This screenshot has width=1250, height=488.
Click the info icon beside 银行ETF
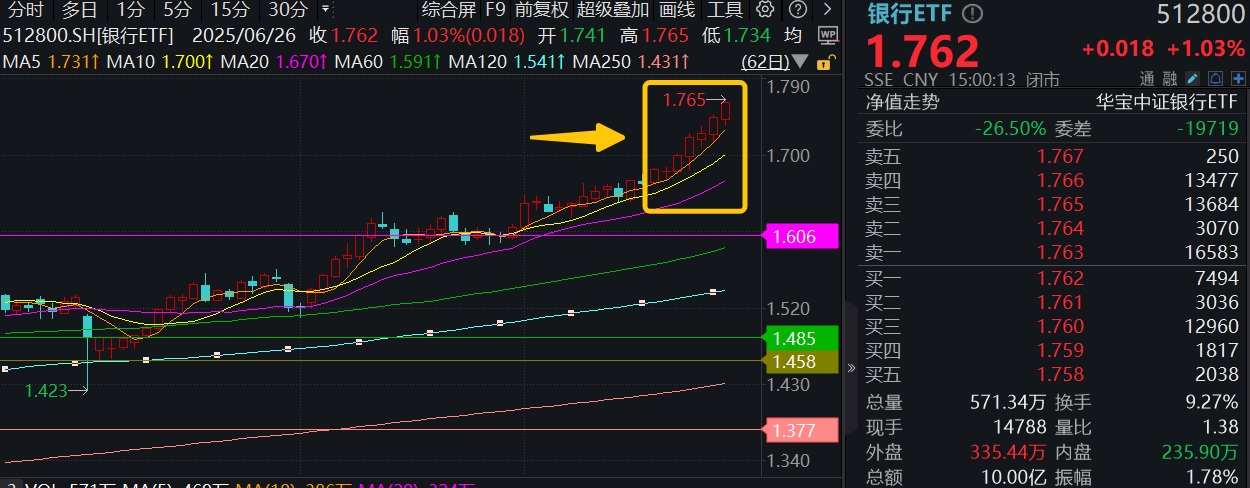coord(973,14)
